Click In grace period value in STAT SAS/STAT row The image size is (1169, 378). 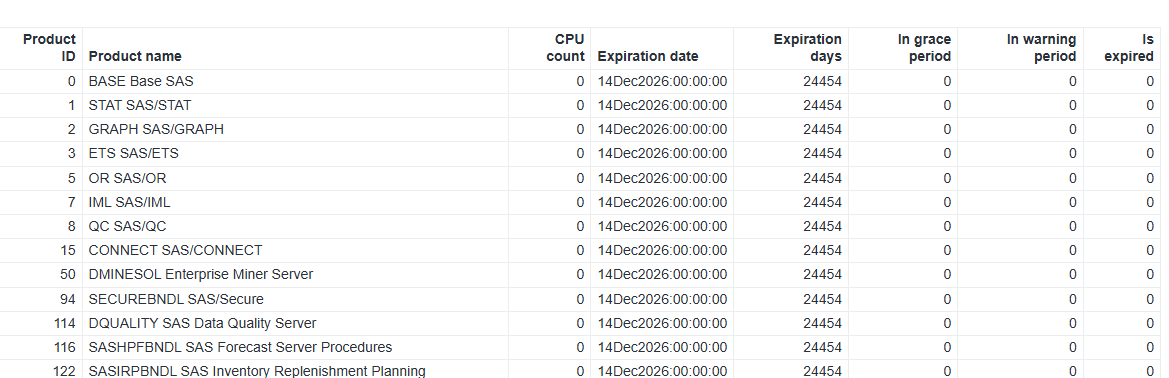903,105
